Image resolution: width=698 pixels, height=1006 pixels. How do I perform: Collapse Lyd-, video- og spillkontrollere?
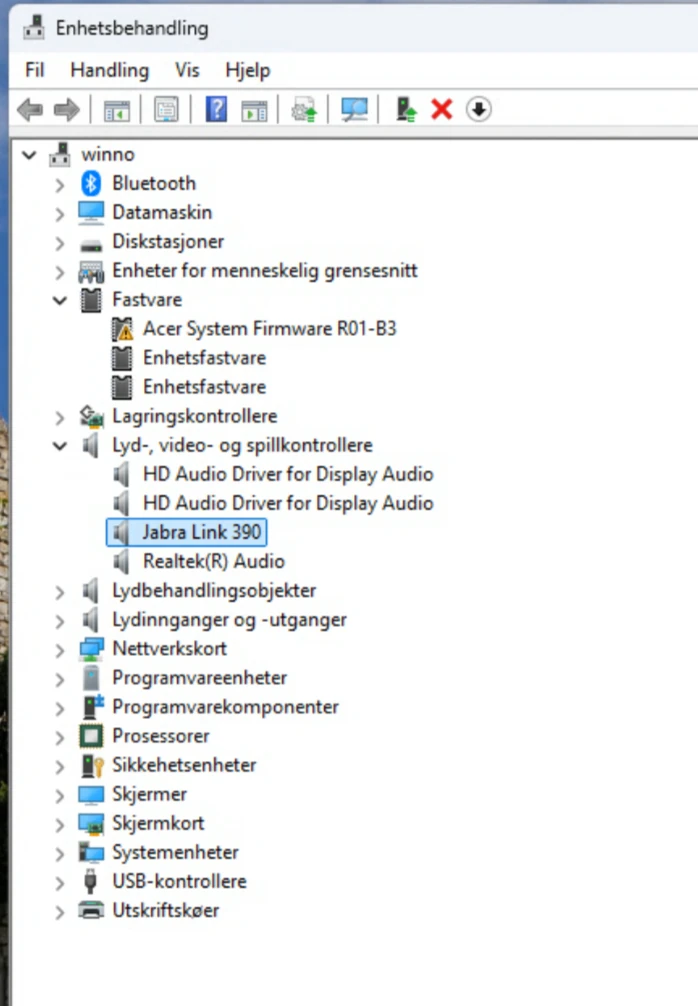[x=60, y=445]
